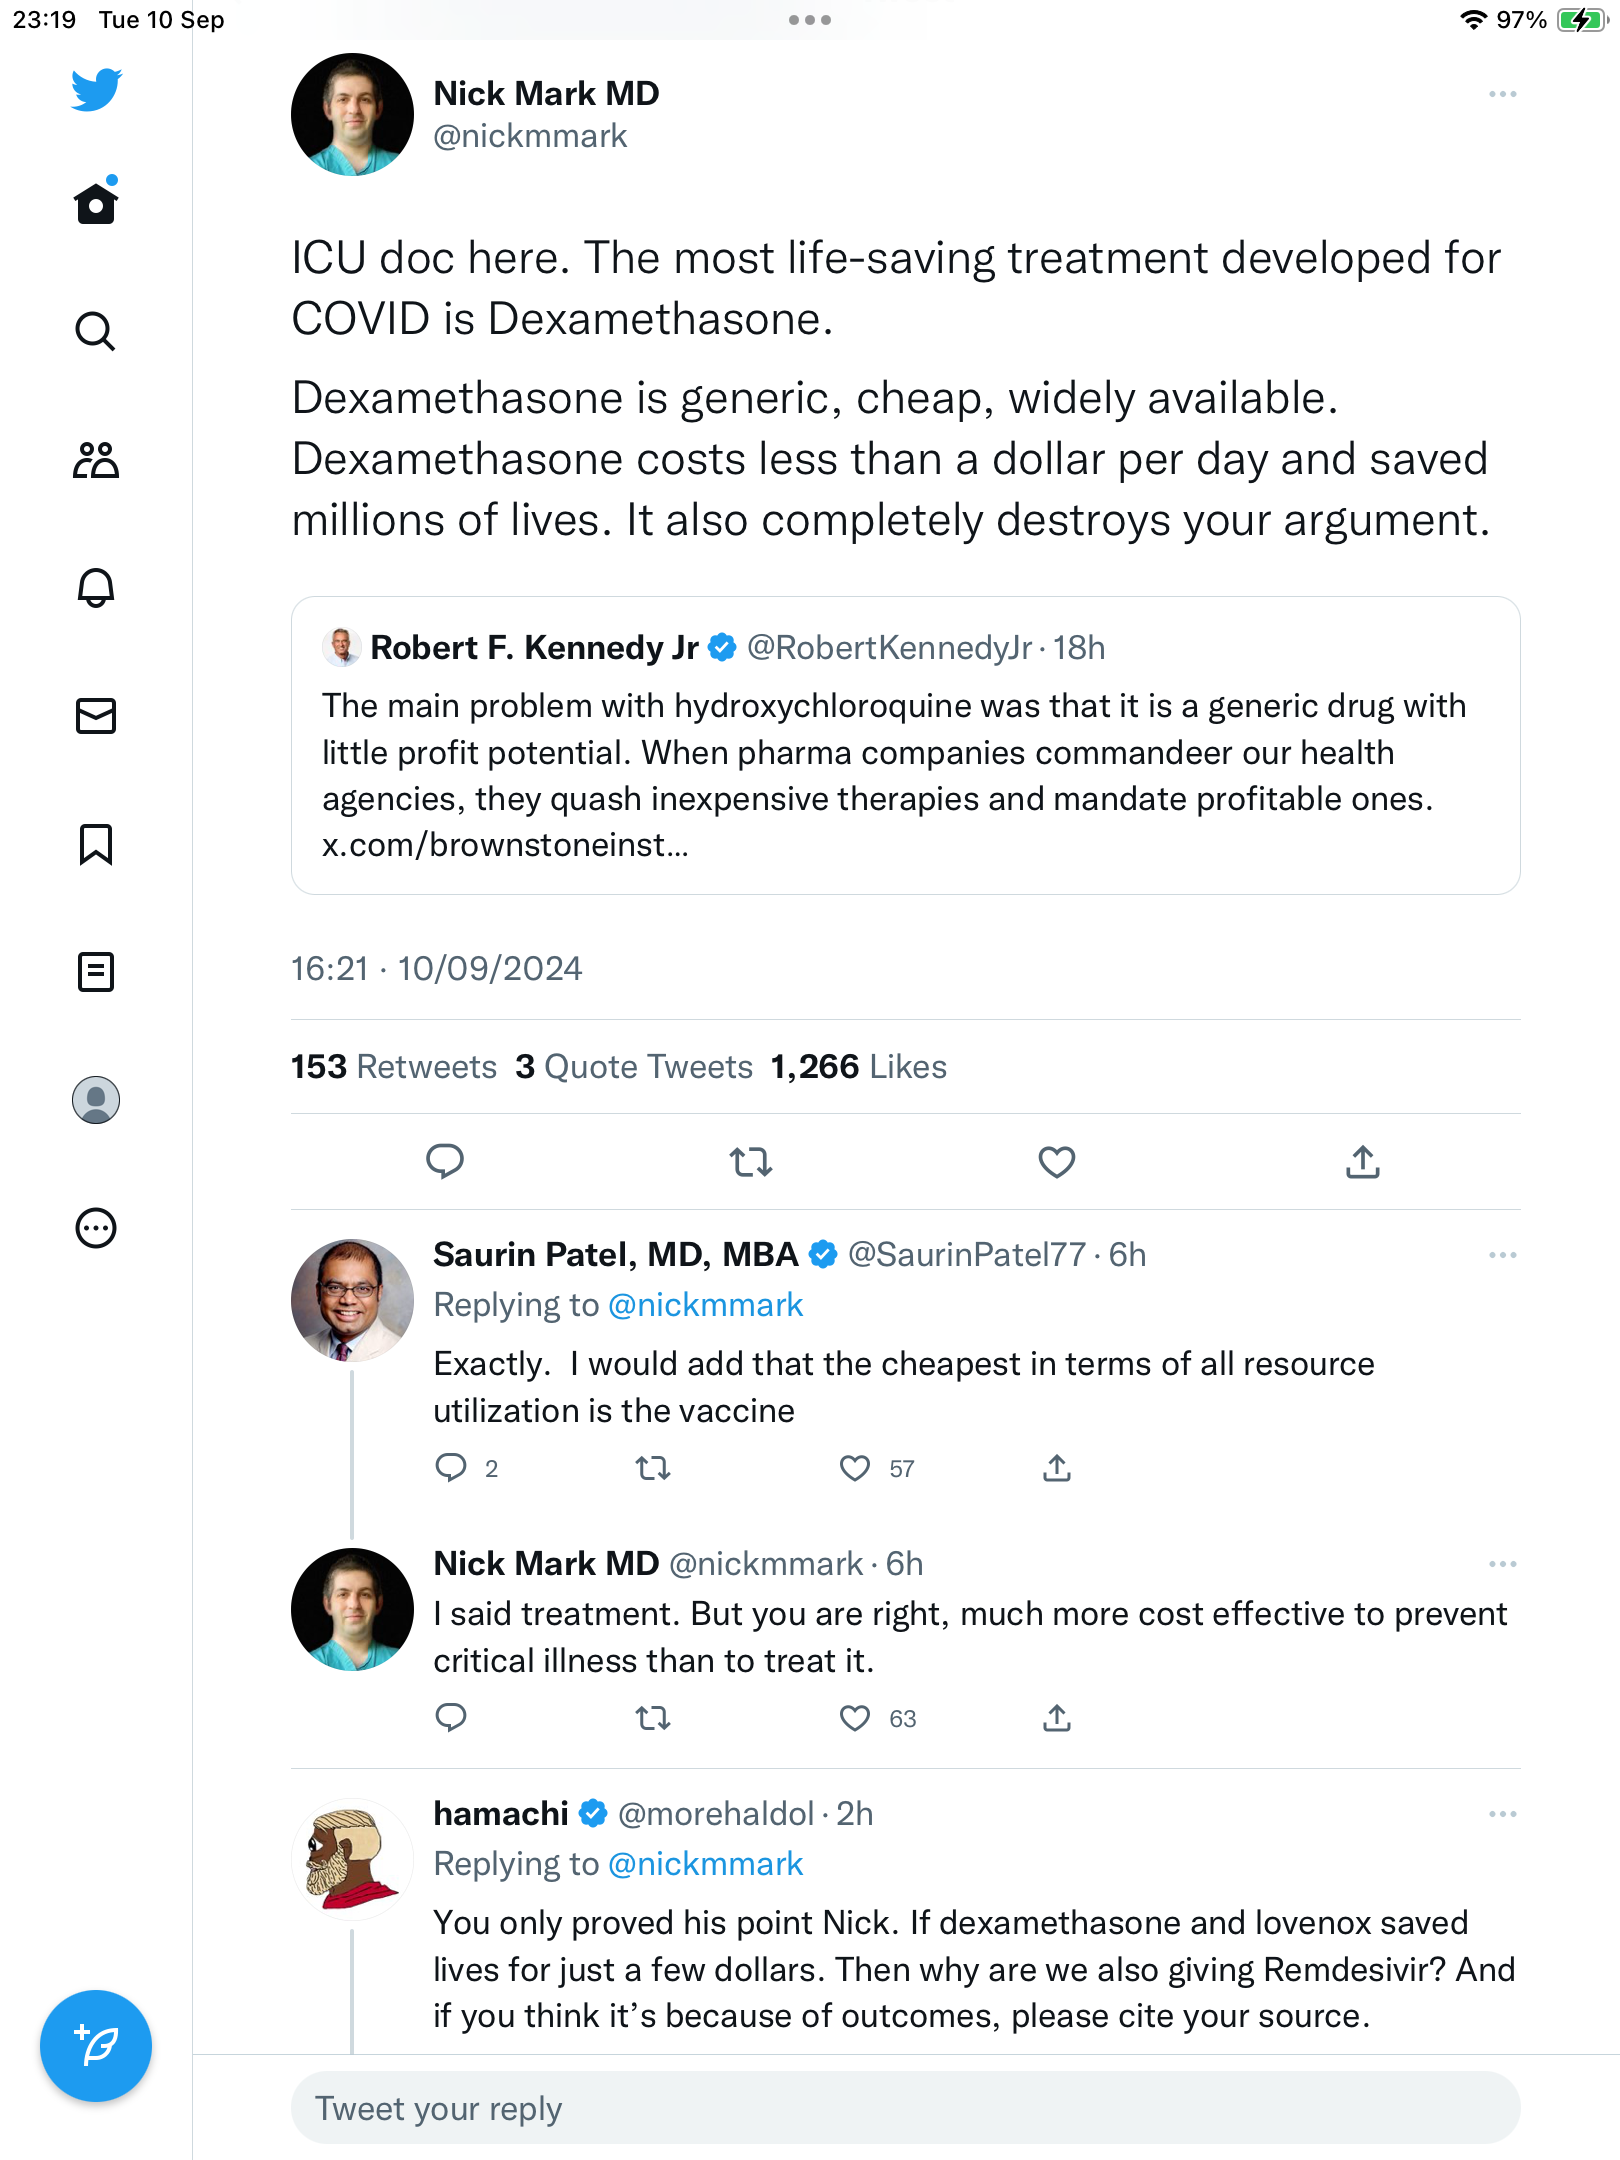1620x2160 pixels.
Task: Open the More circle menu in sidebar
Action: [96, 1228]
